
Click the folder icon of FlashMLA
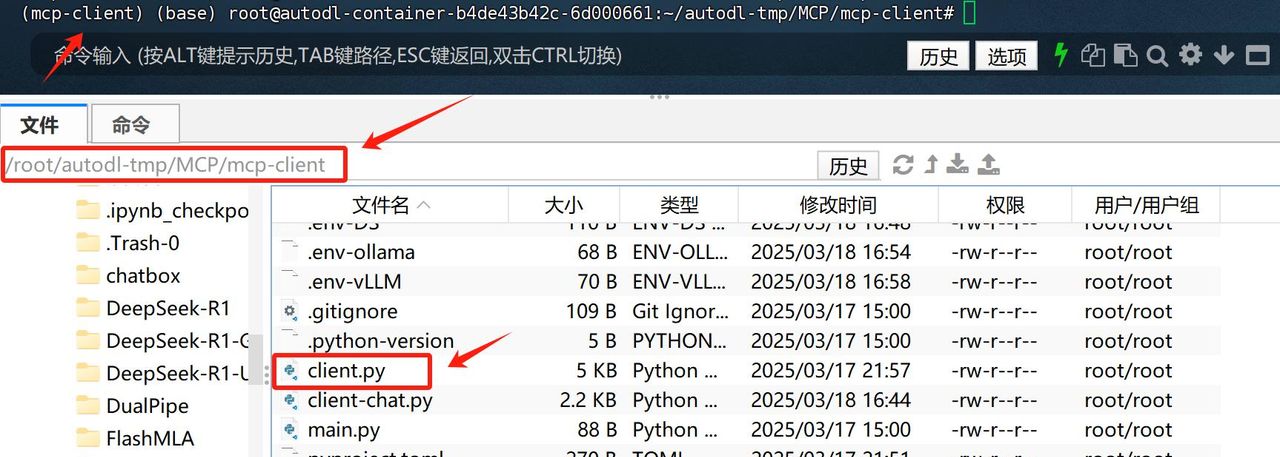pyautogui.click(x=88, y=438)
